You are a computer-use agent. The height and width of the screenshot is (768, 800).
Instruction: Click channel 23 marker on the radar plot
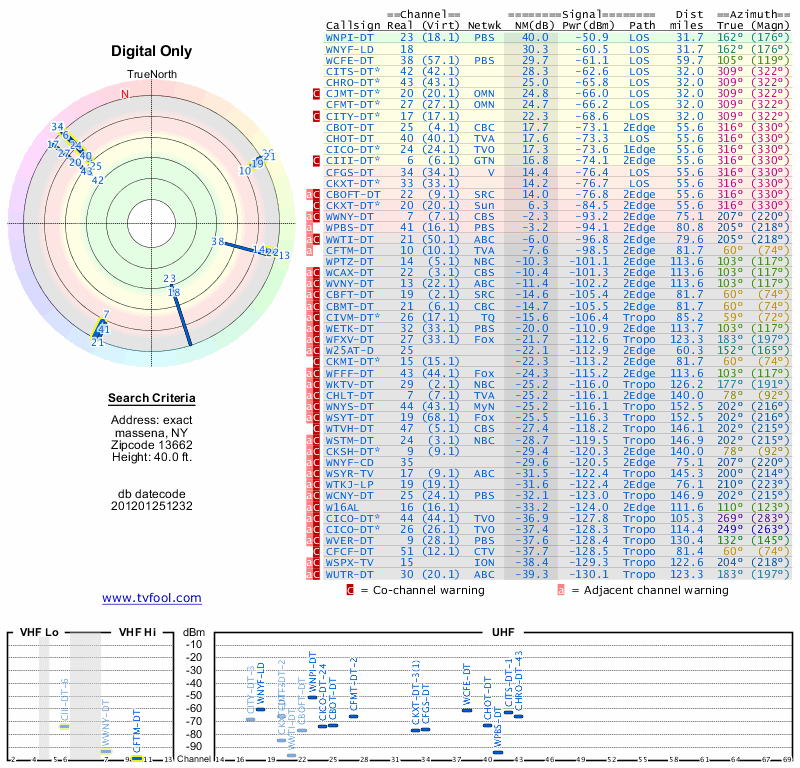(170, 280)
